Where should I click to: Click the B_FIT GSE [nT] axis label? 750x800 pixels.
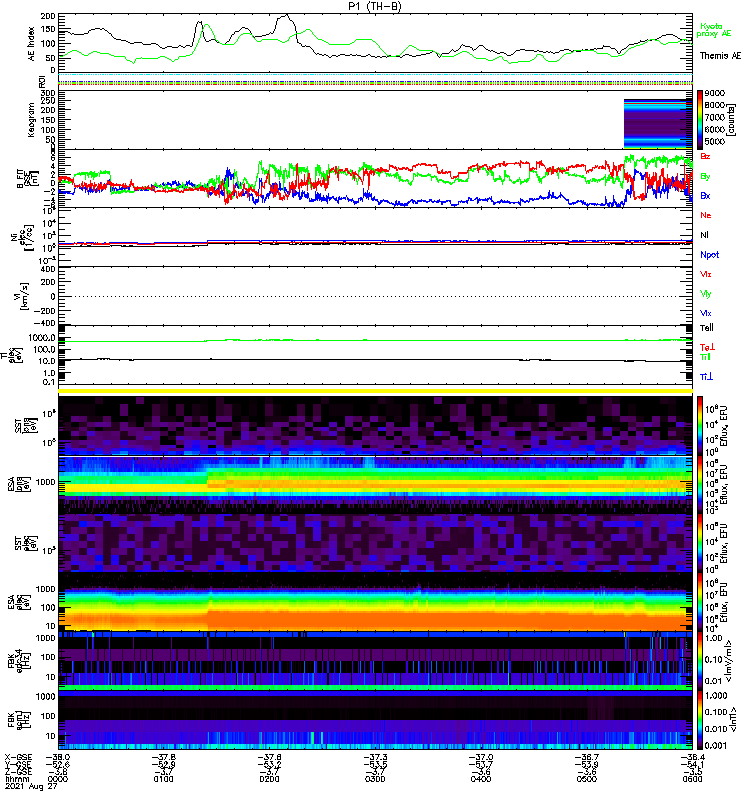click(27, 179)
